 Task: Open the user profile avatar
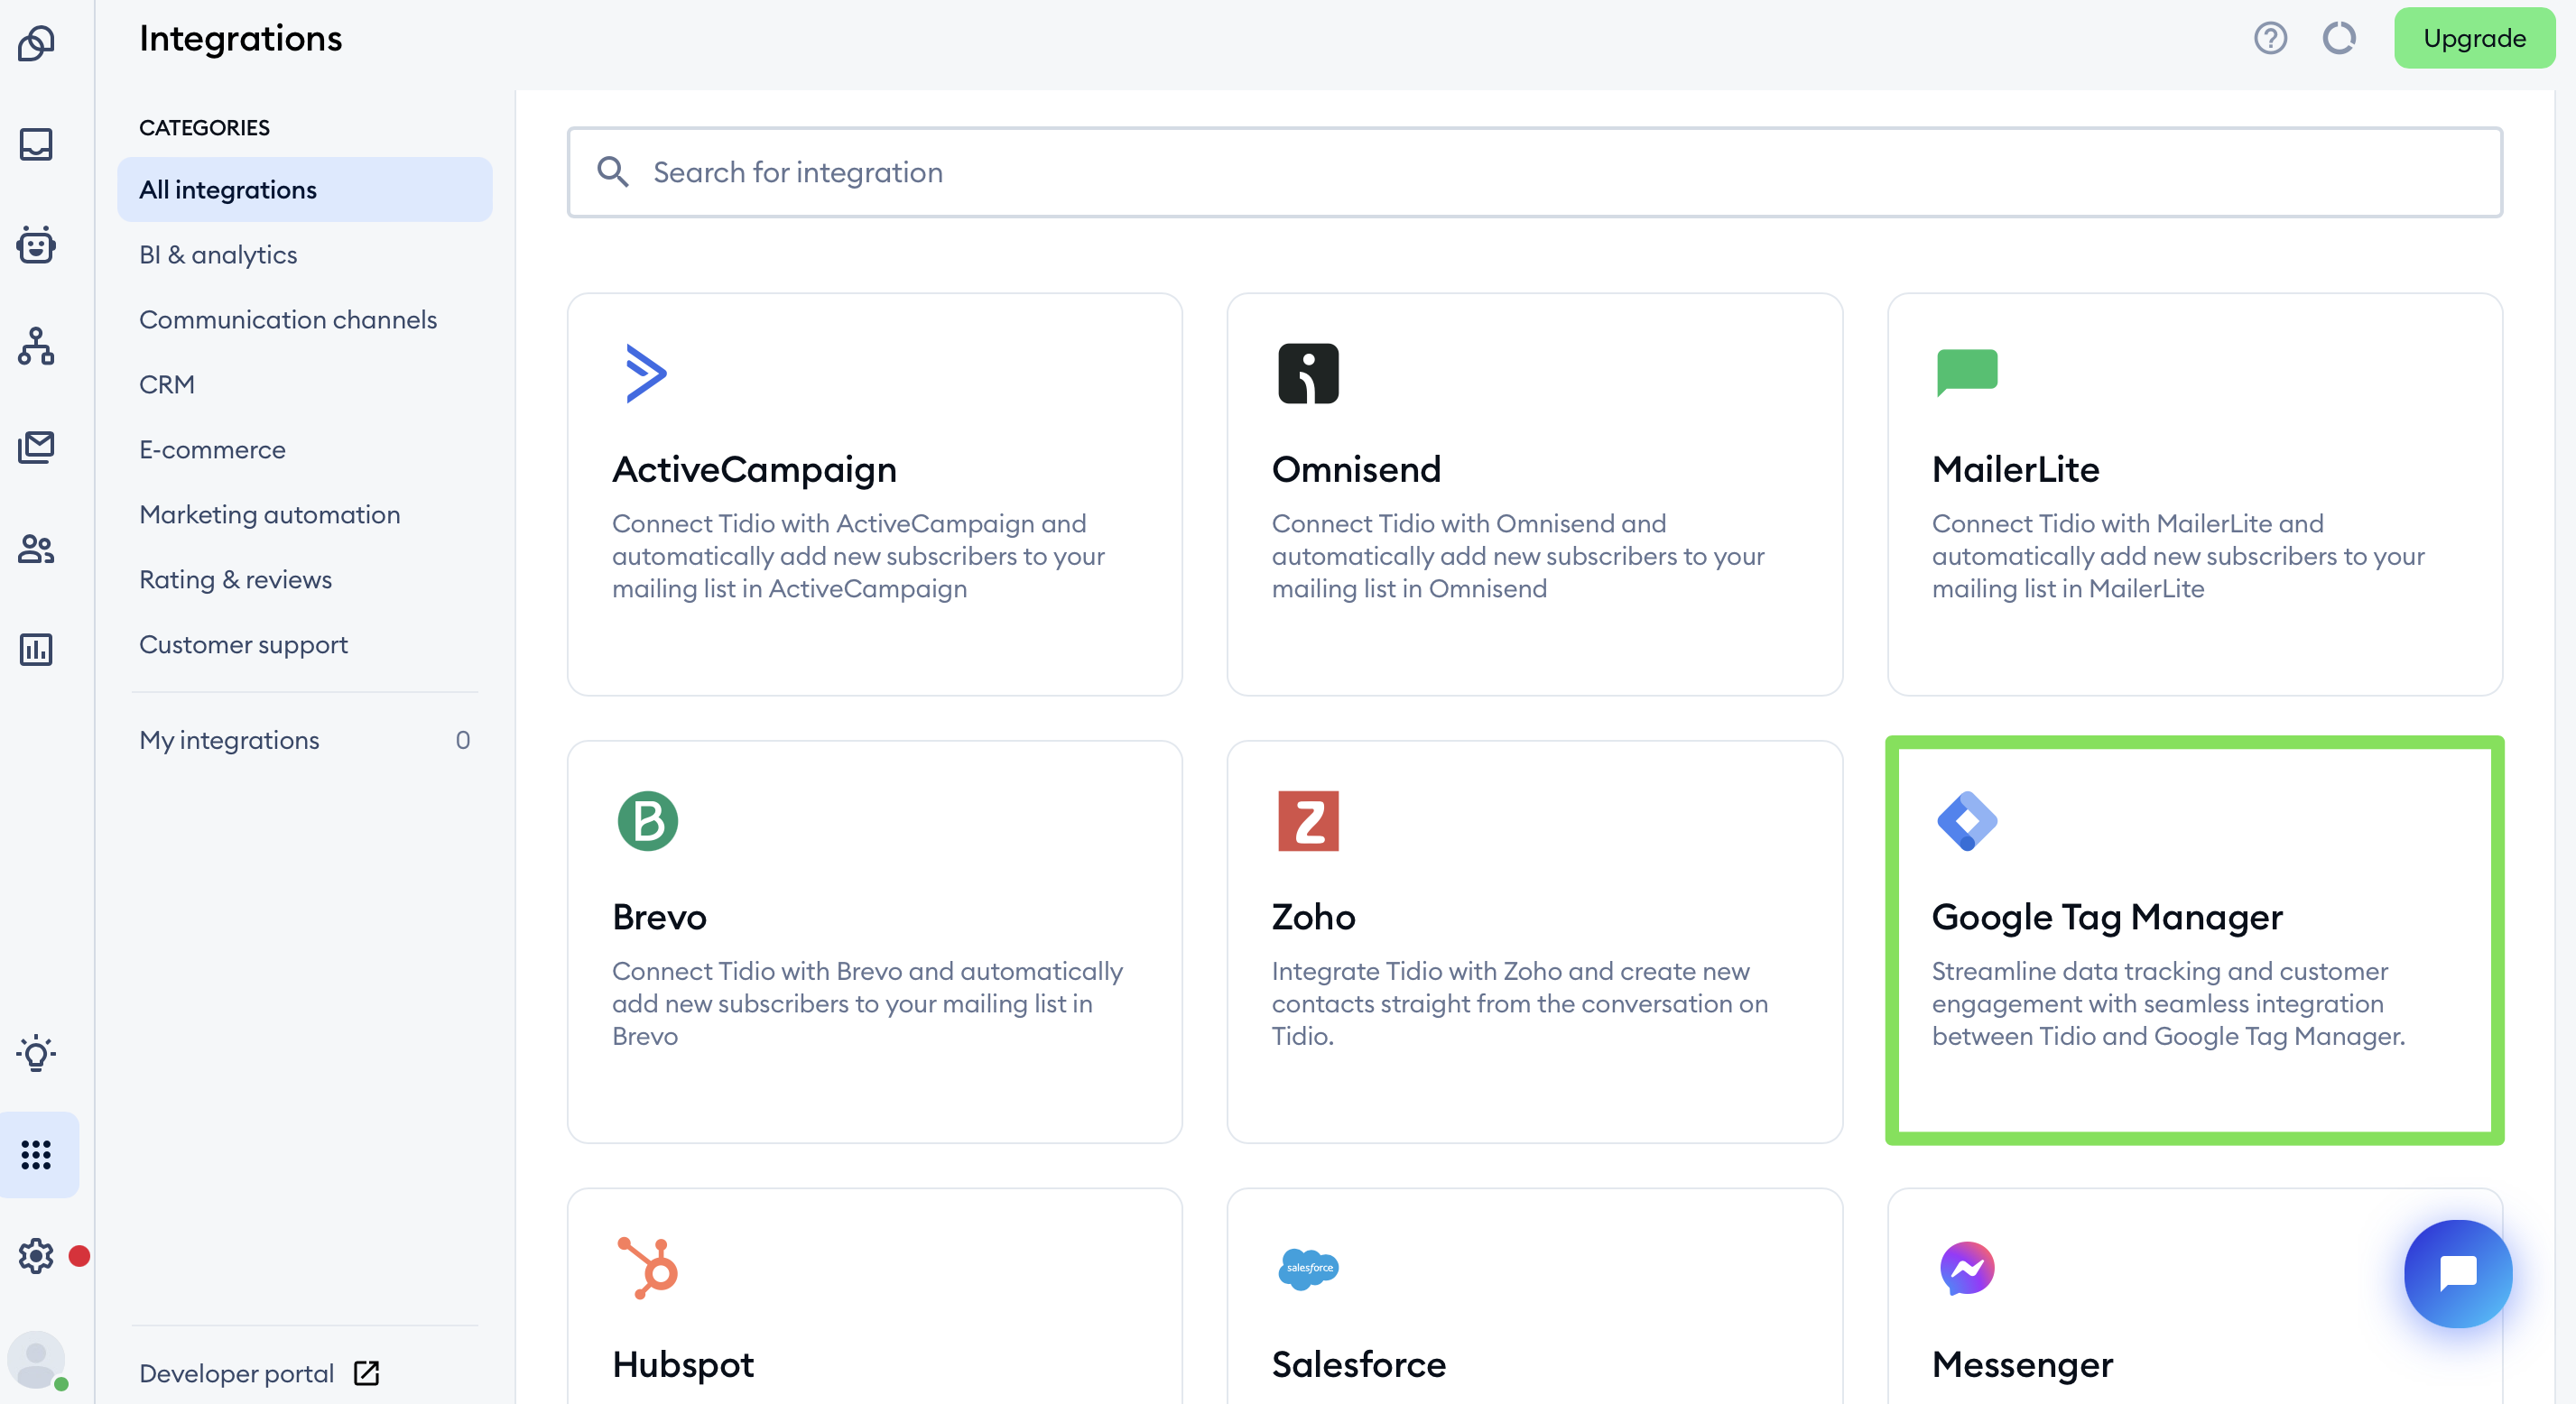[x=37, y=1360]
